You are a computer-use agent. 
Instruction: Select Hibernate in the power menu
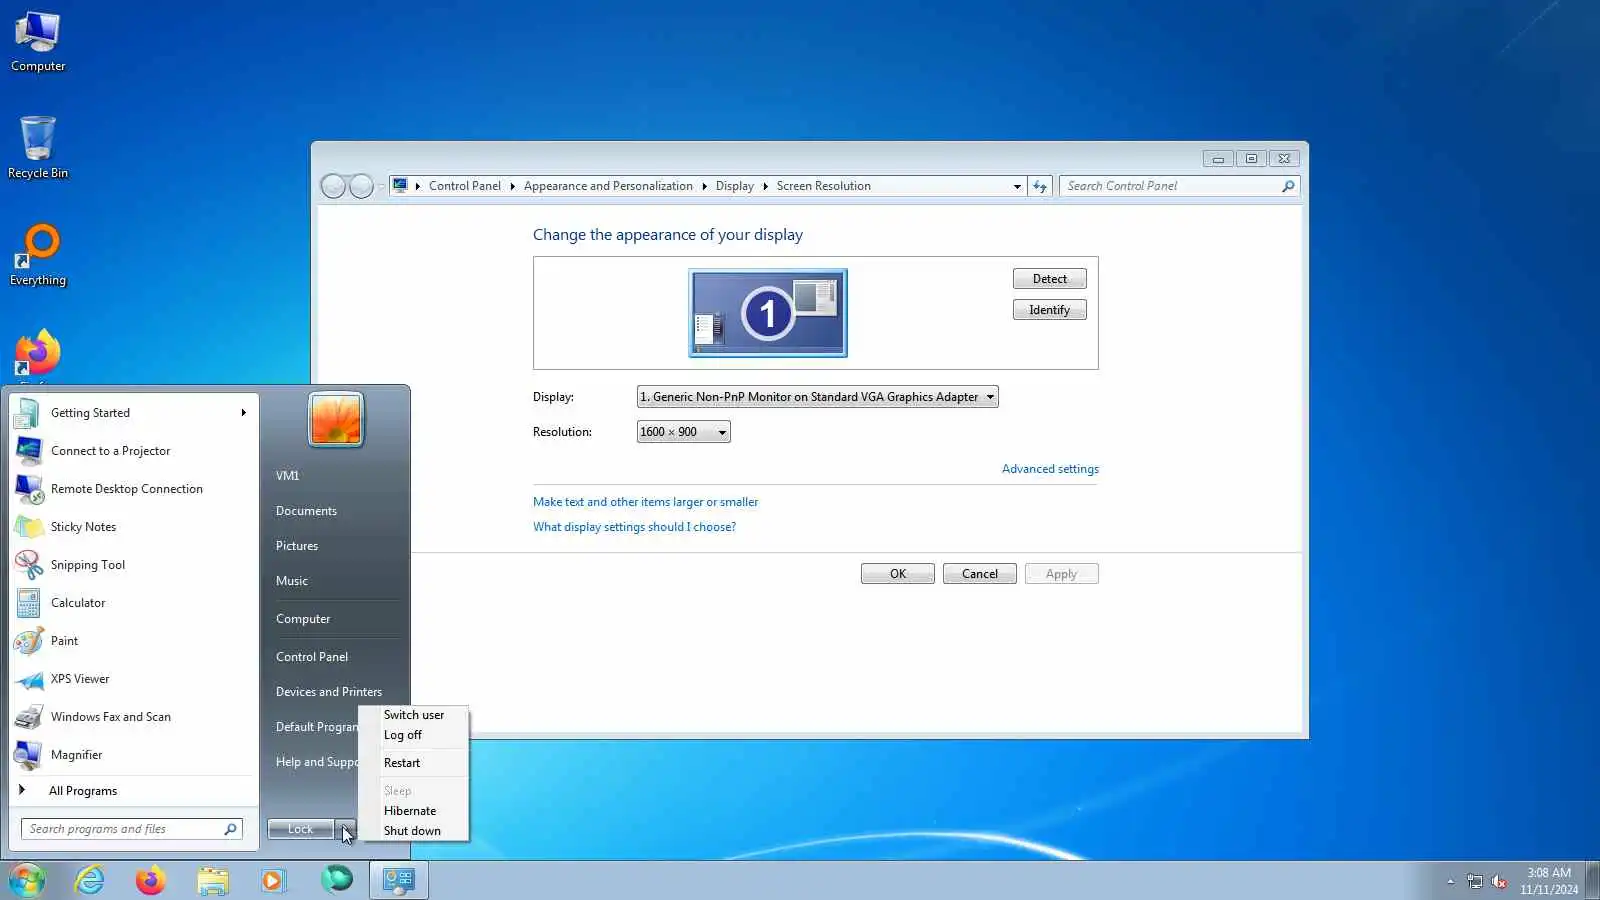point(410,811)
